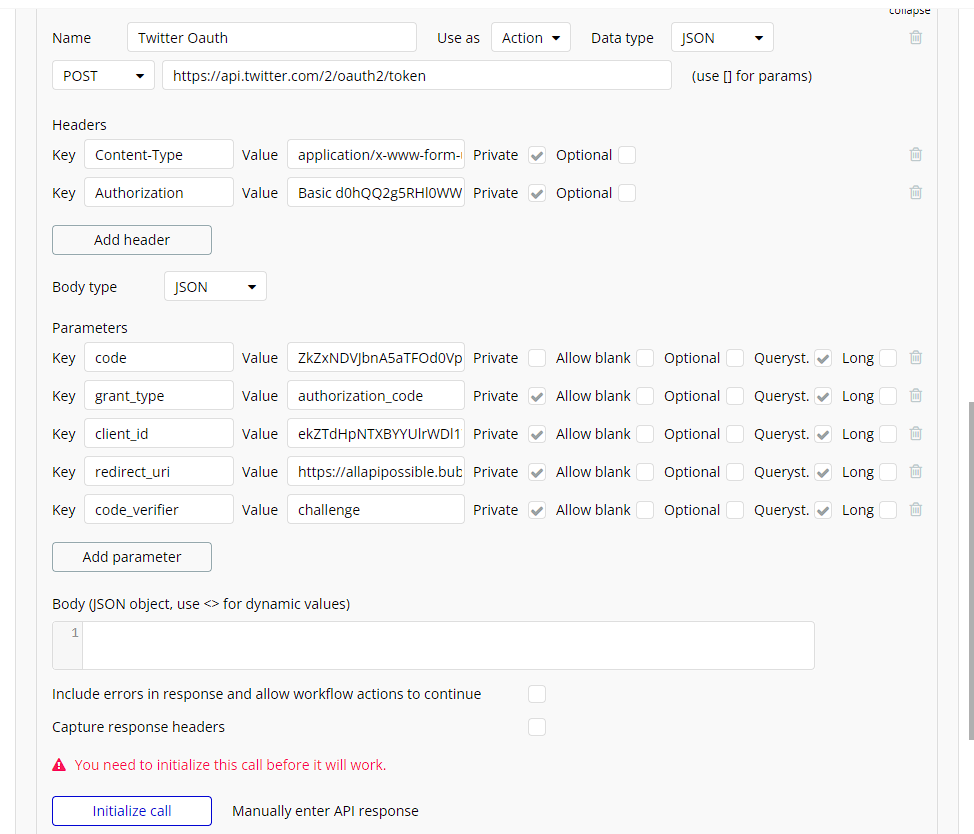The width and height of the screenshot is (974, 834).
Task: Open the Data type JSON dropdown
Action: coord(722,38)
